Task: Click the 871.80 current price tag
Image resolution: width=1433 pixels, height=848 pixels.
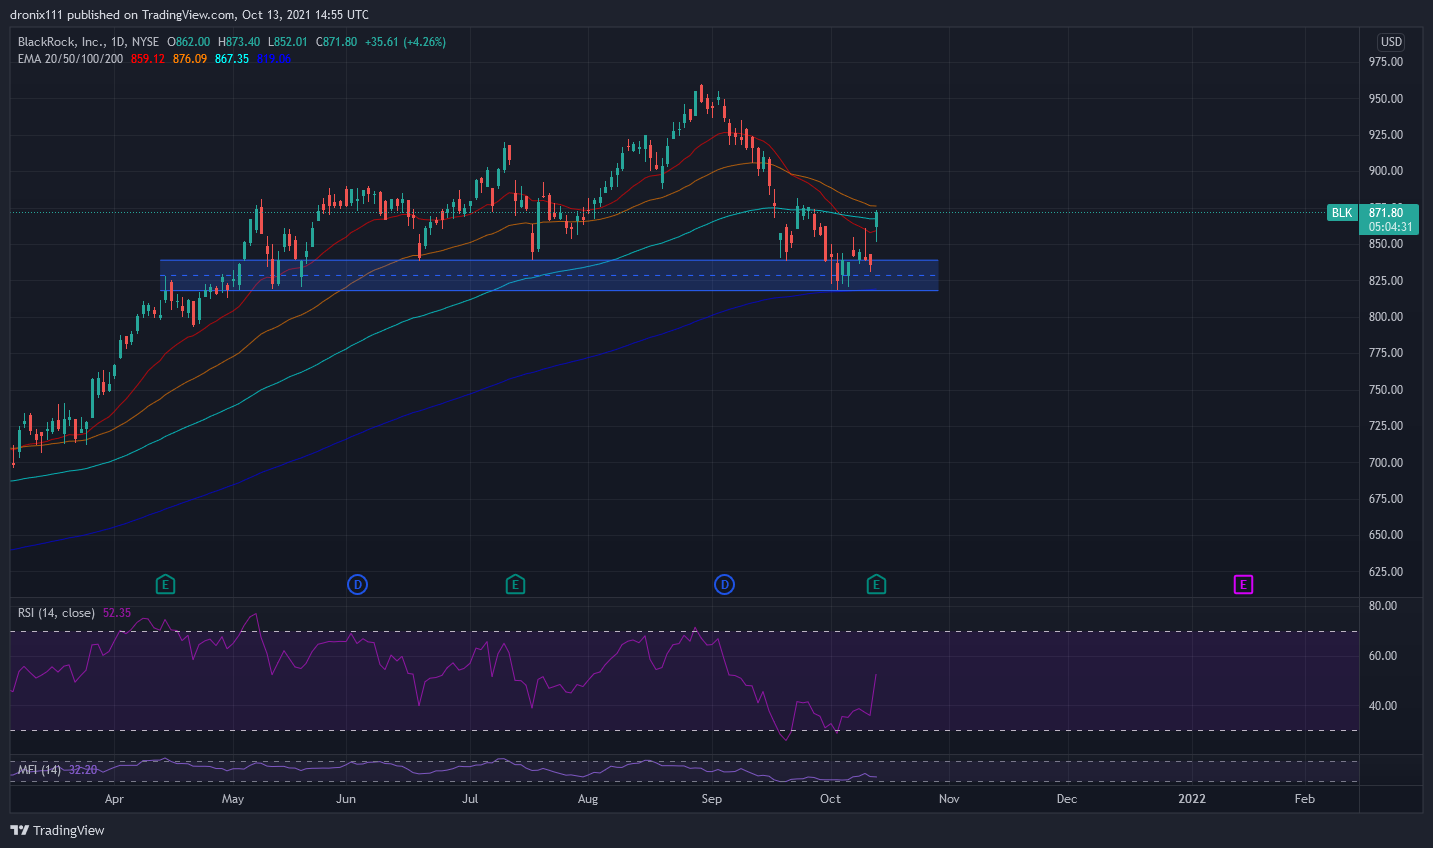Action: pos(1386,212)
